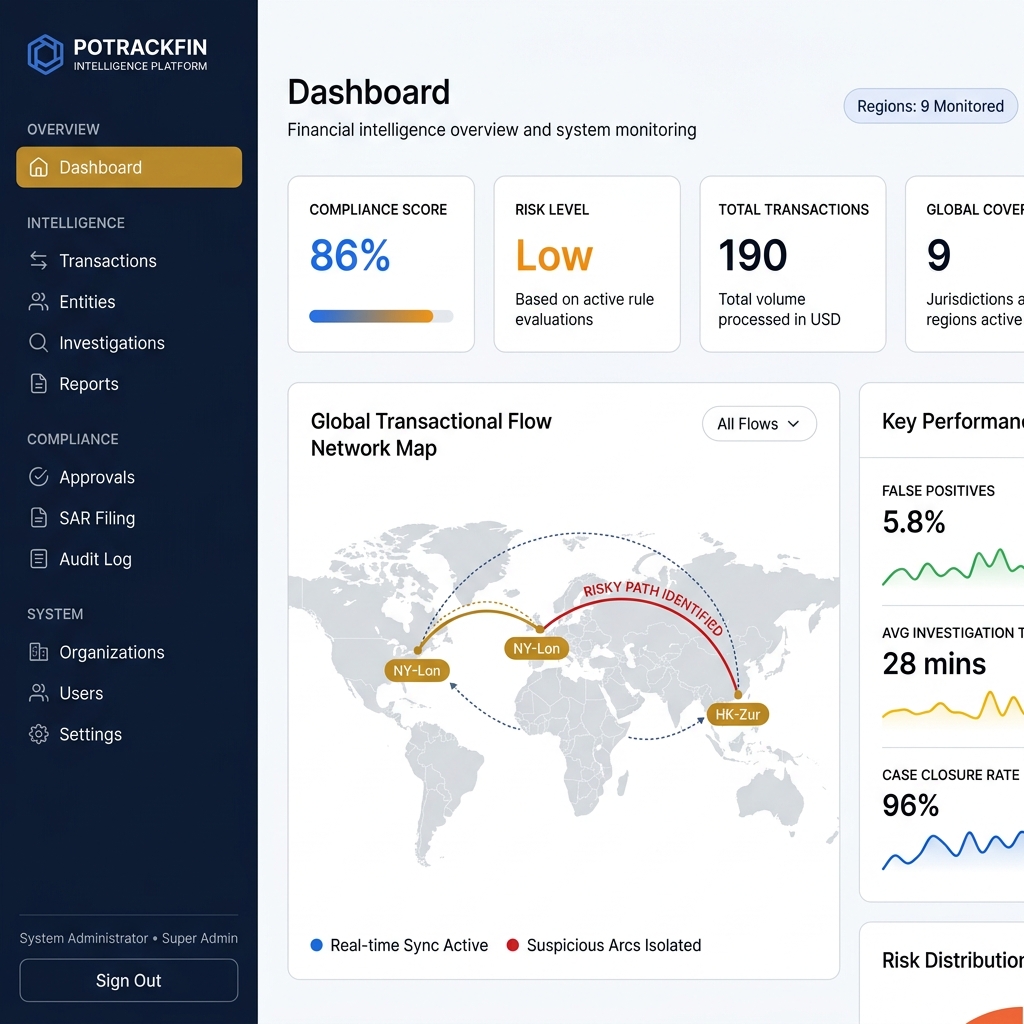This screenshot has width=1024, height=1024.
Task: Open the Risk Level card
Action: pos(587,264)
